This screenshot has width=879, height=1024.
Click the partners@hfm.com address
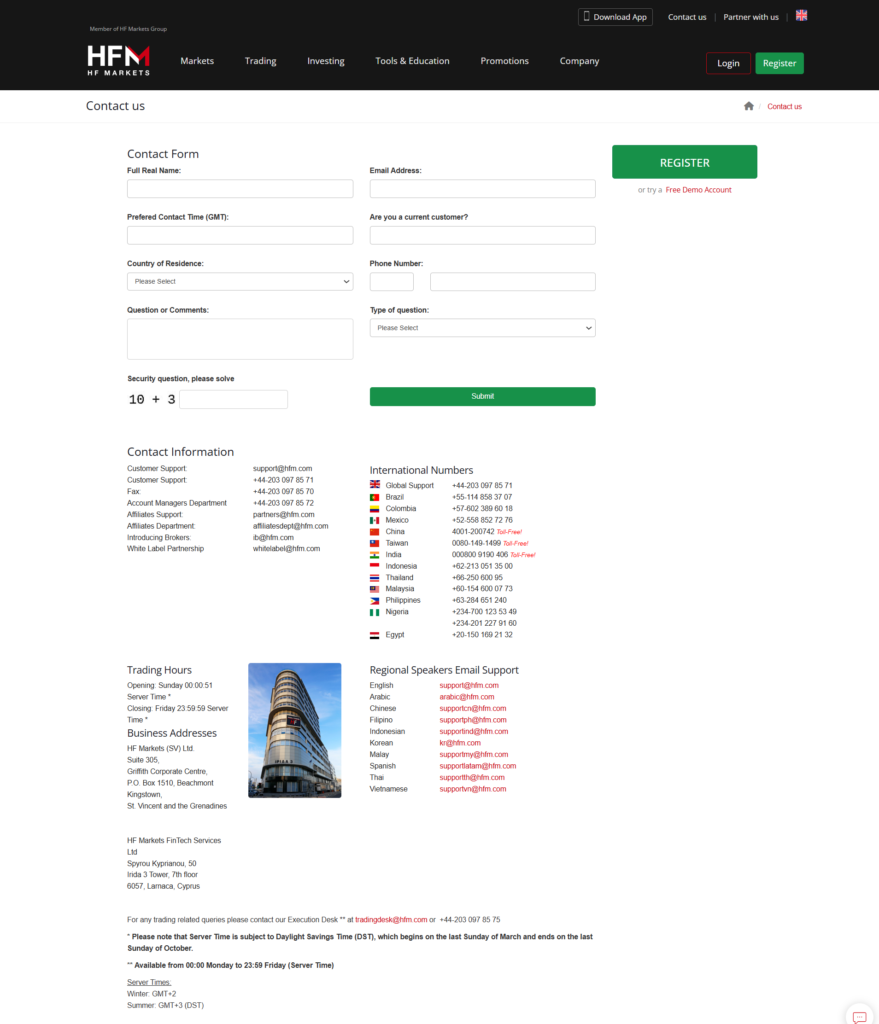coord(283,515)
